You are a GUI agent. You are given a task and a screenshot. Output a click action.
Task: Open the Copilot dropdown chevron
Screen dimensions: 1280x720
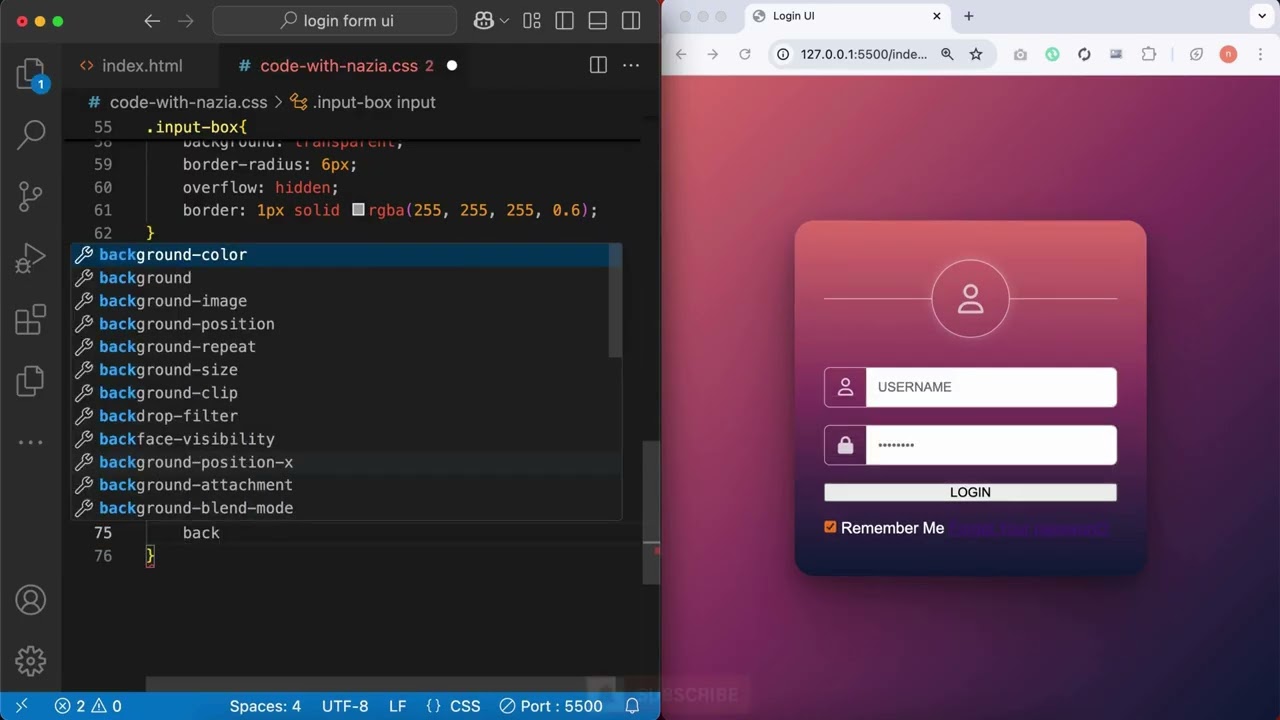pyautogui.click(x=504, y=21)
